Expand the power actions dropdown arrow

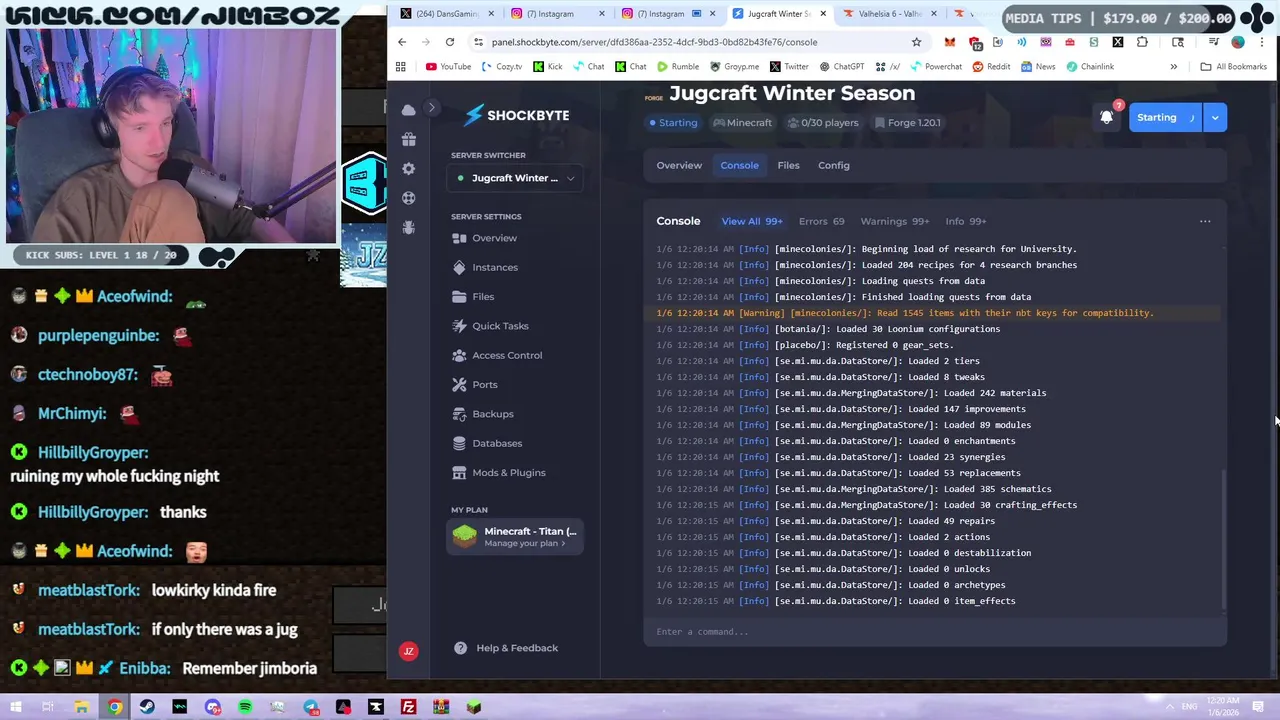(x=1215, y=118)
